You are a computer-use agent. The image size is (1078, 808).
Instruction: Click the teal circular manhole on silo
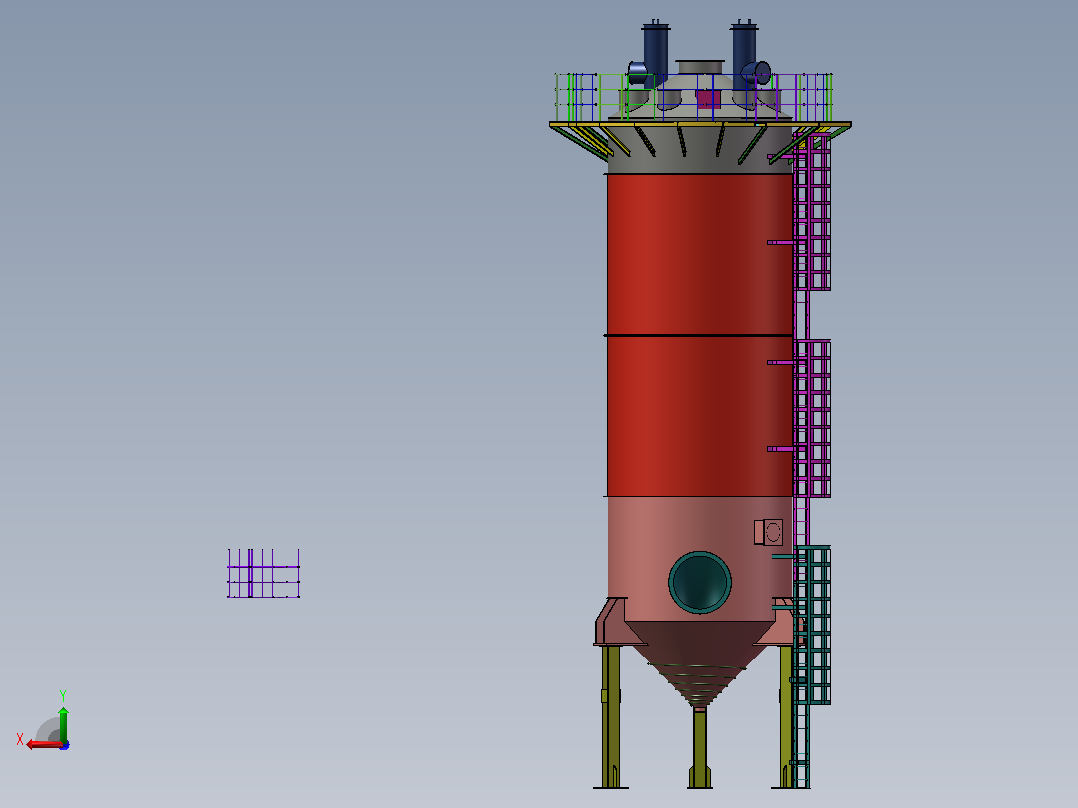click(700, 582)
